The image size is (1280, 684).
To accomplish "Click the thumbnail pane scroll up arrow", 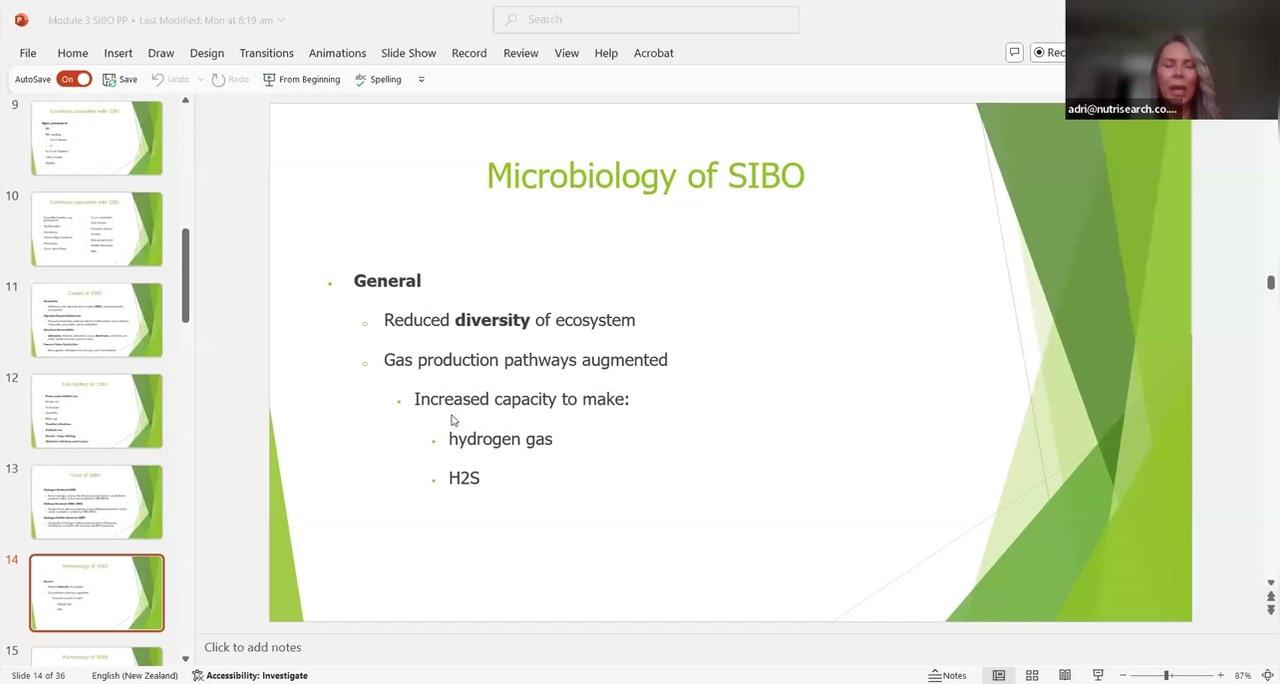I will click(x=185, y=101).
